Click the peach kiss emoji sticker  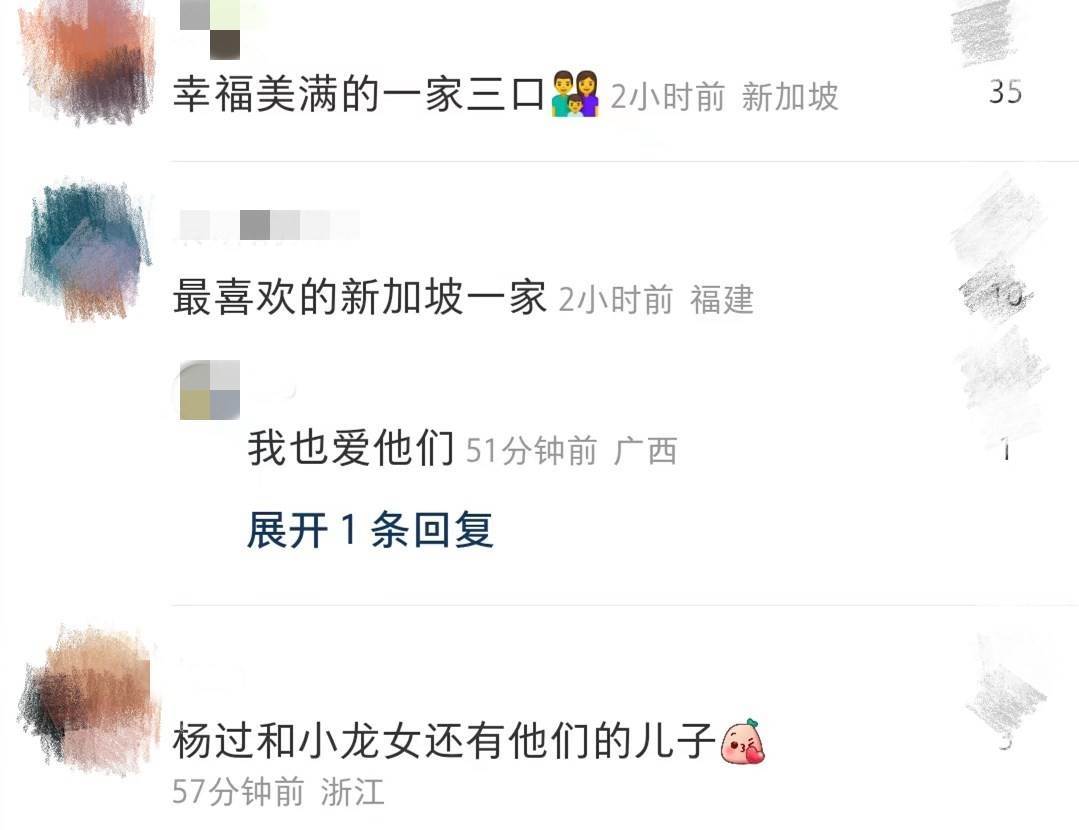coord(743,741)
